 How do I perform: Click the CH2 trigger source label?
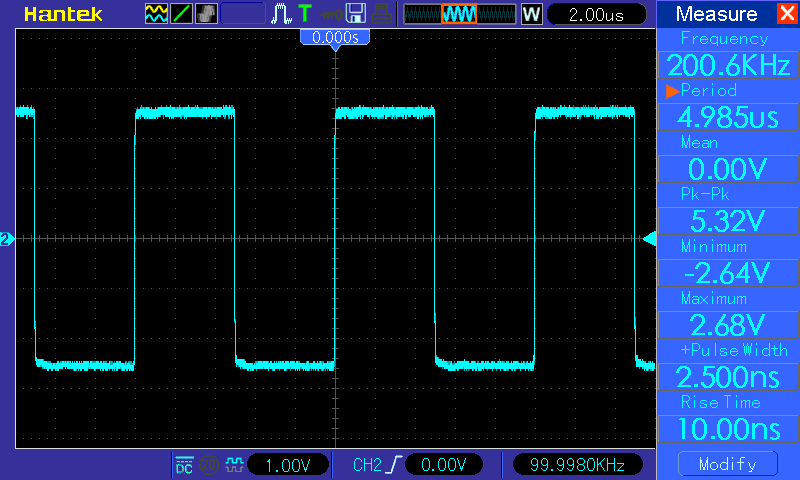tap(367, 465)
